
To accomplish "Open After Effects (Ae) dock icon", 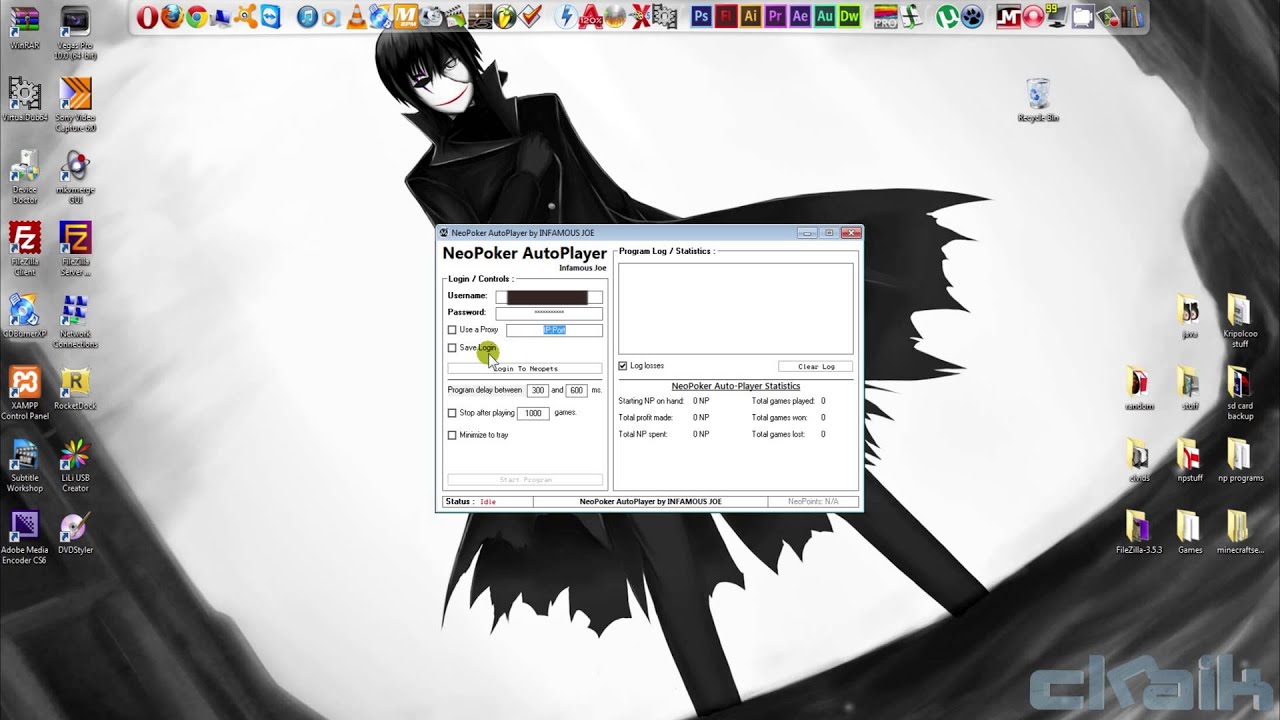I will [x=800, y=16].
